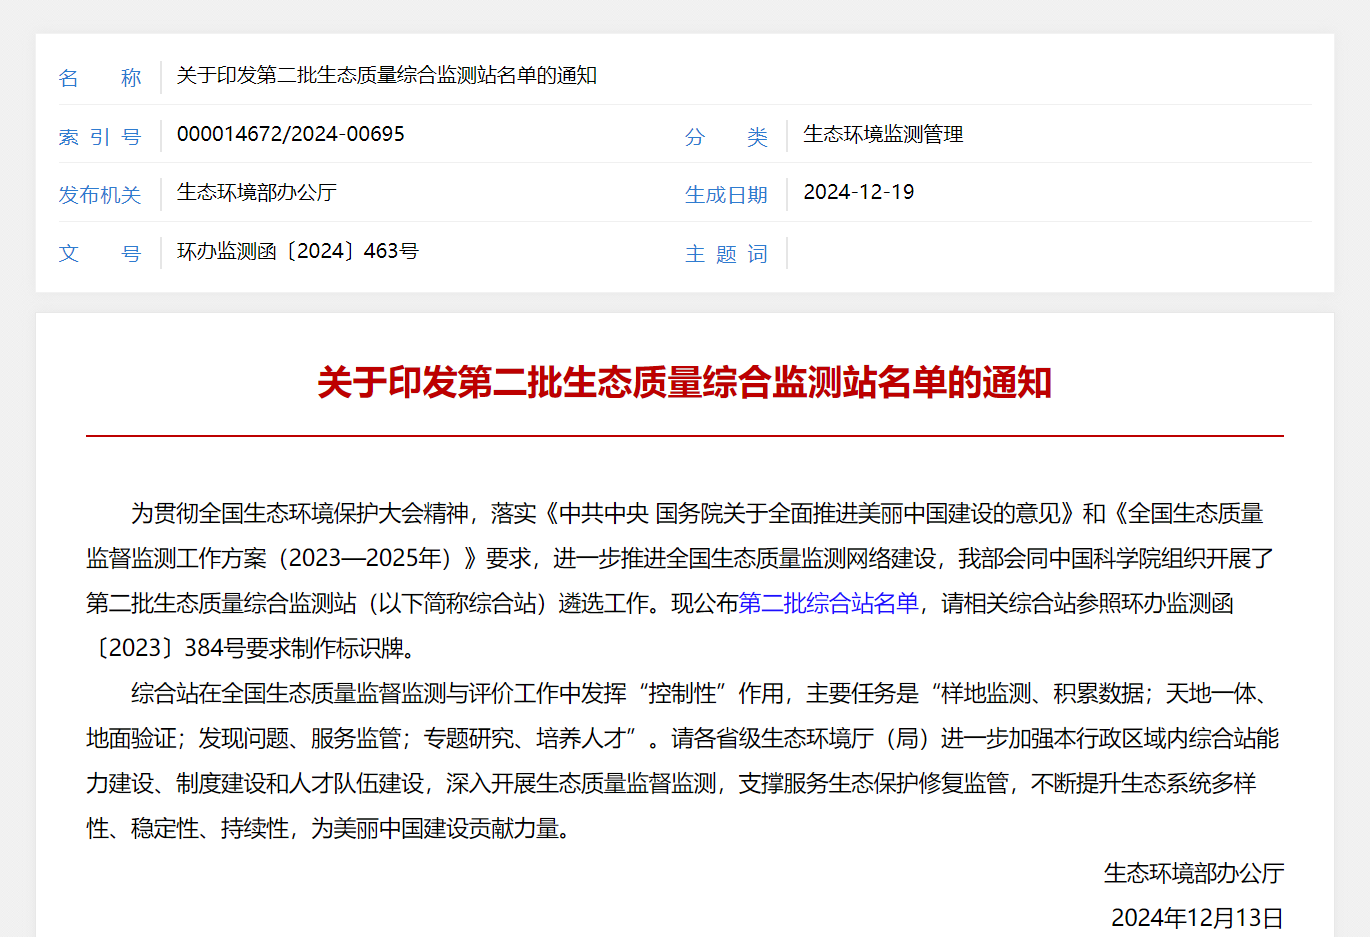This screenshot has height=937, width=1370.
Task: Click the red main heading of the notice
Action: tap(684, 382)
